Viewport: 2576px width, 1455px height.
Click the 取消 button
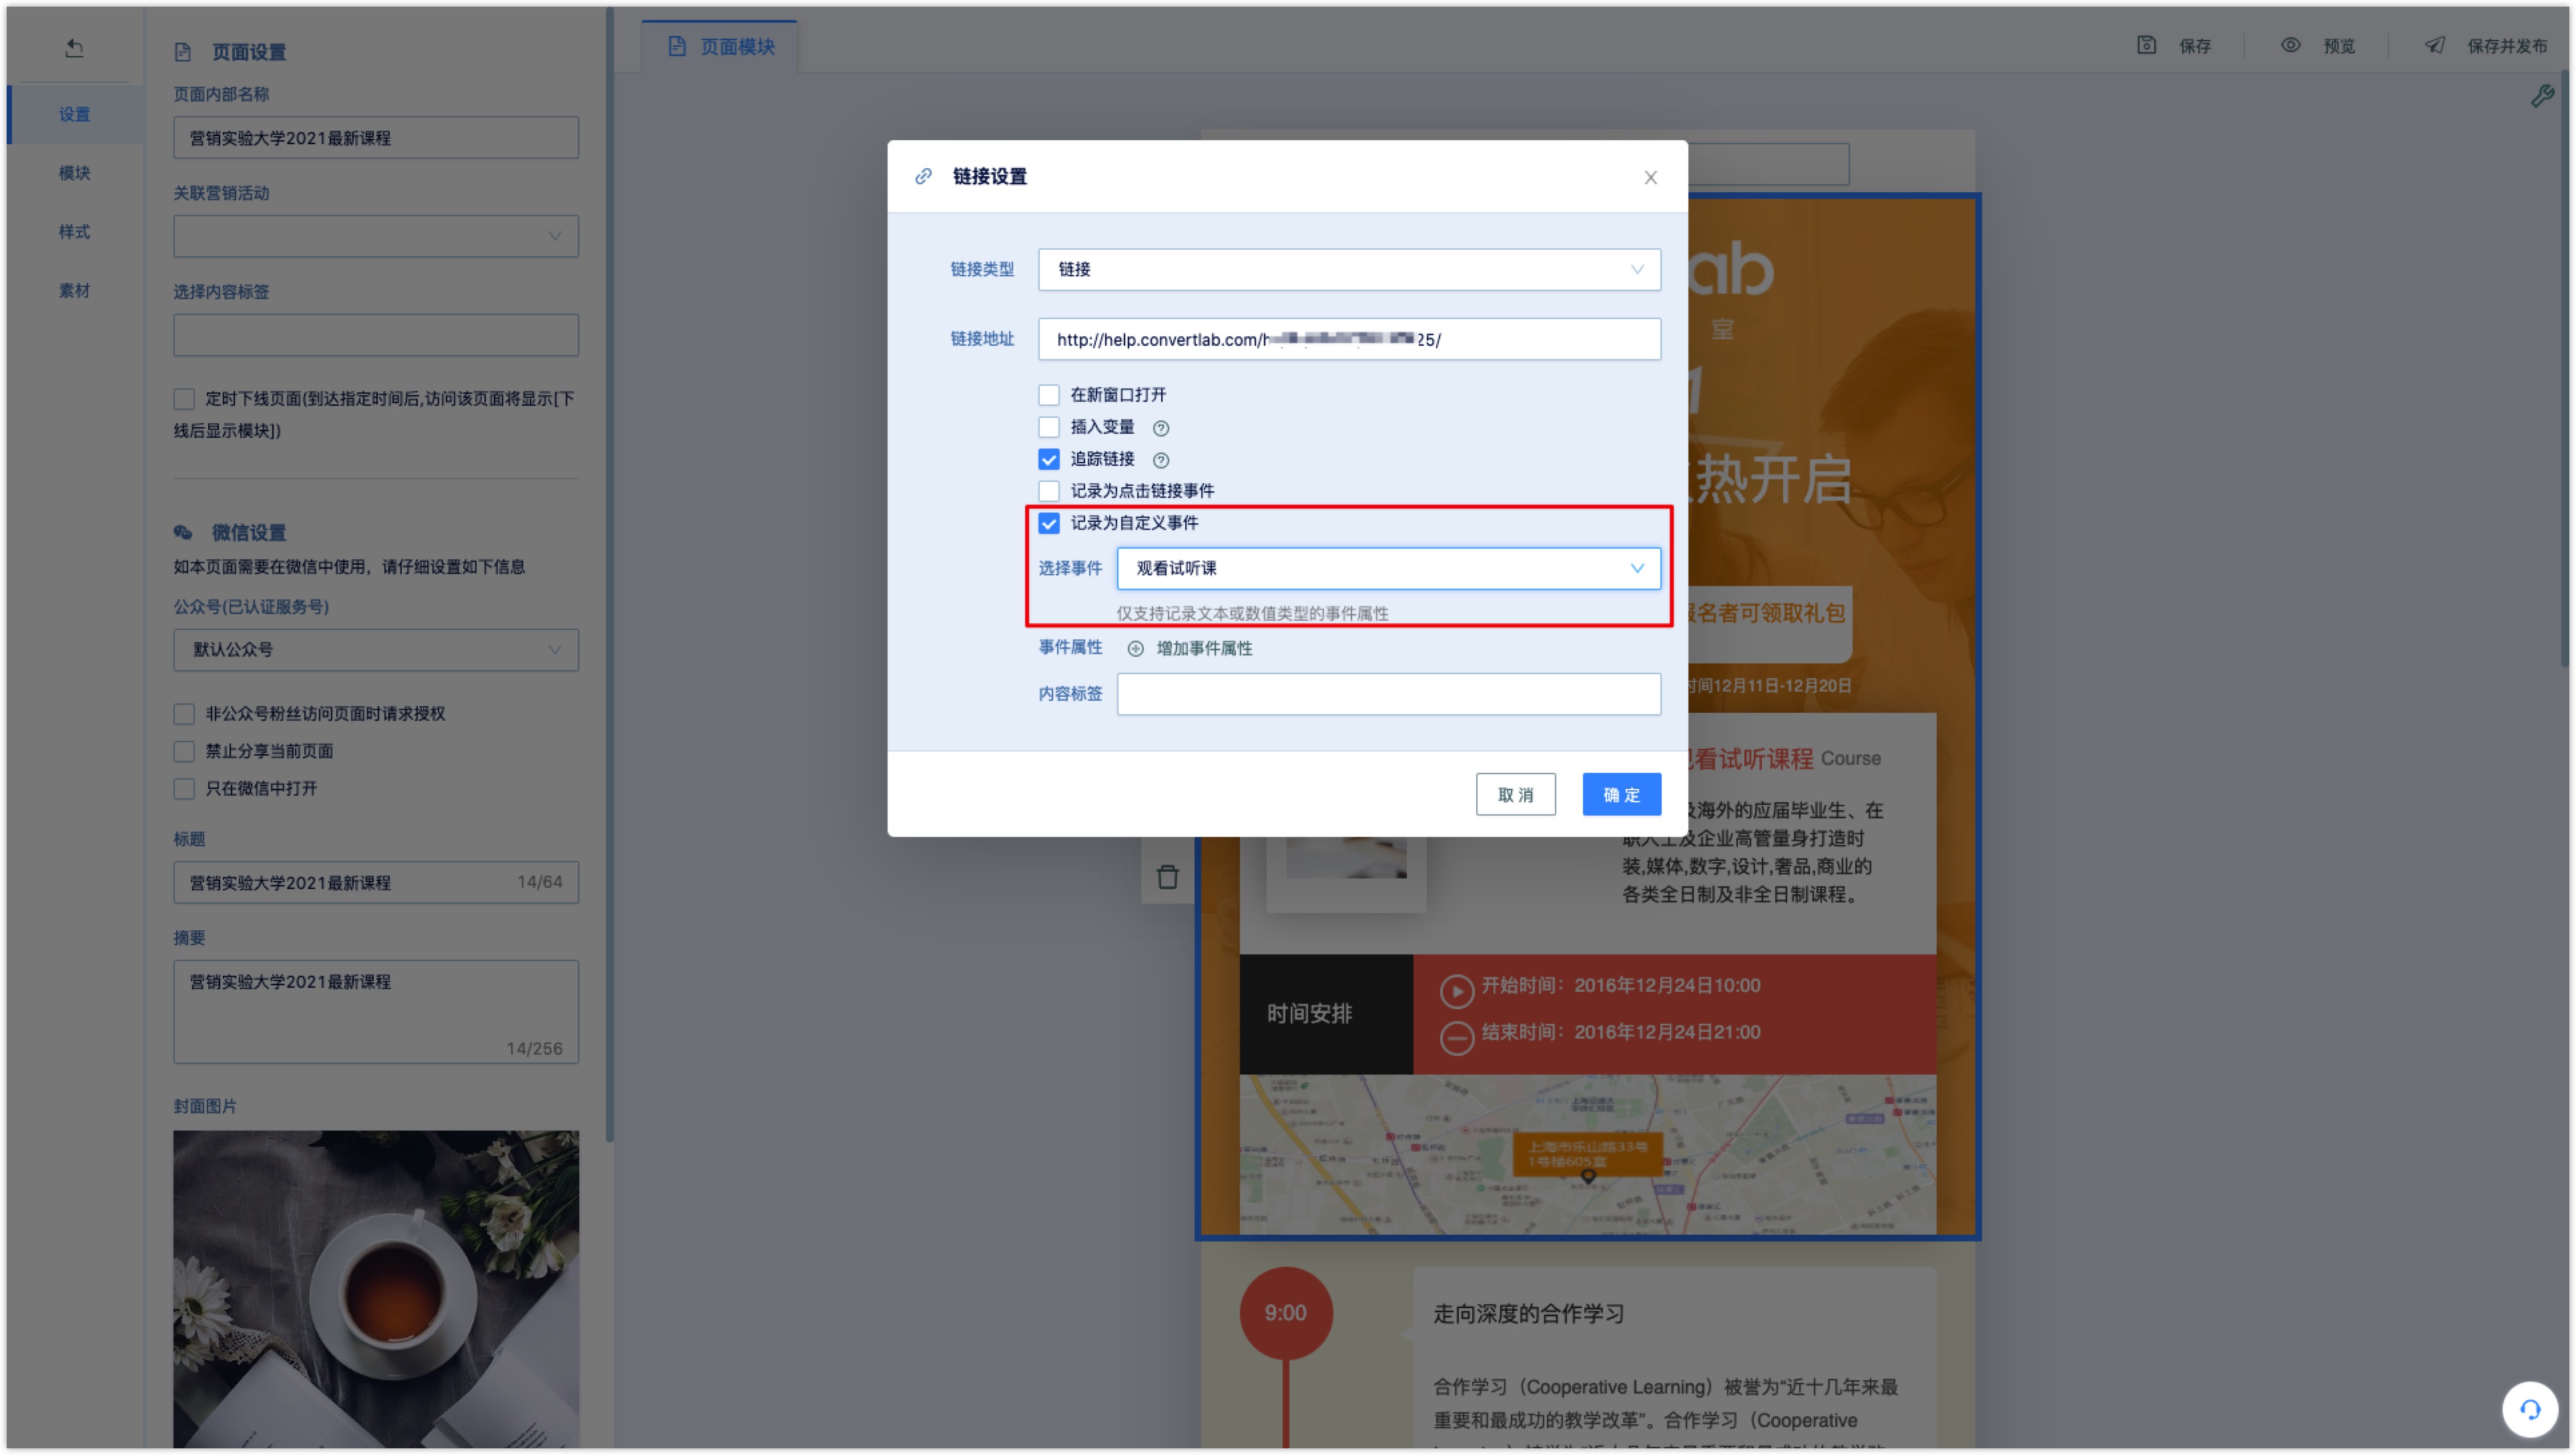[1516, 794]
